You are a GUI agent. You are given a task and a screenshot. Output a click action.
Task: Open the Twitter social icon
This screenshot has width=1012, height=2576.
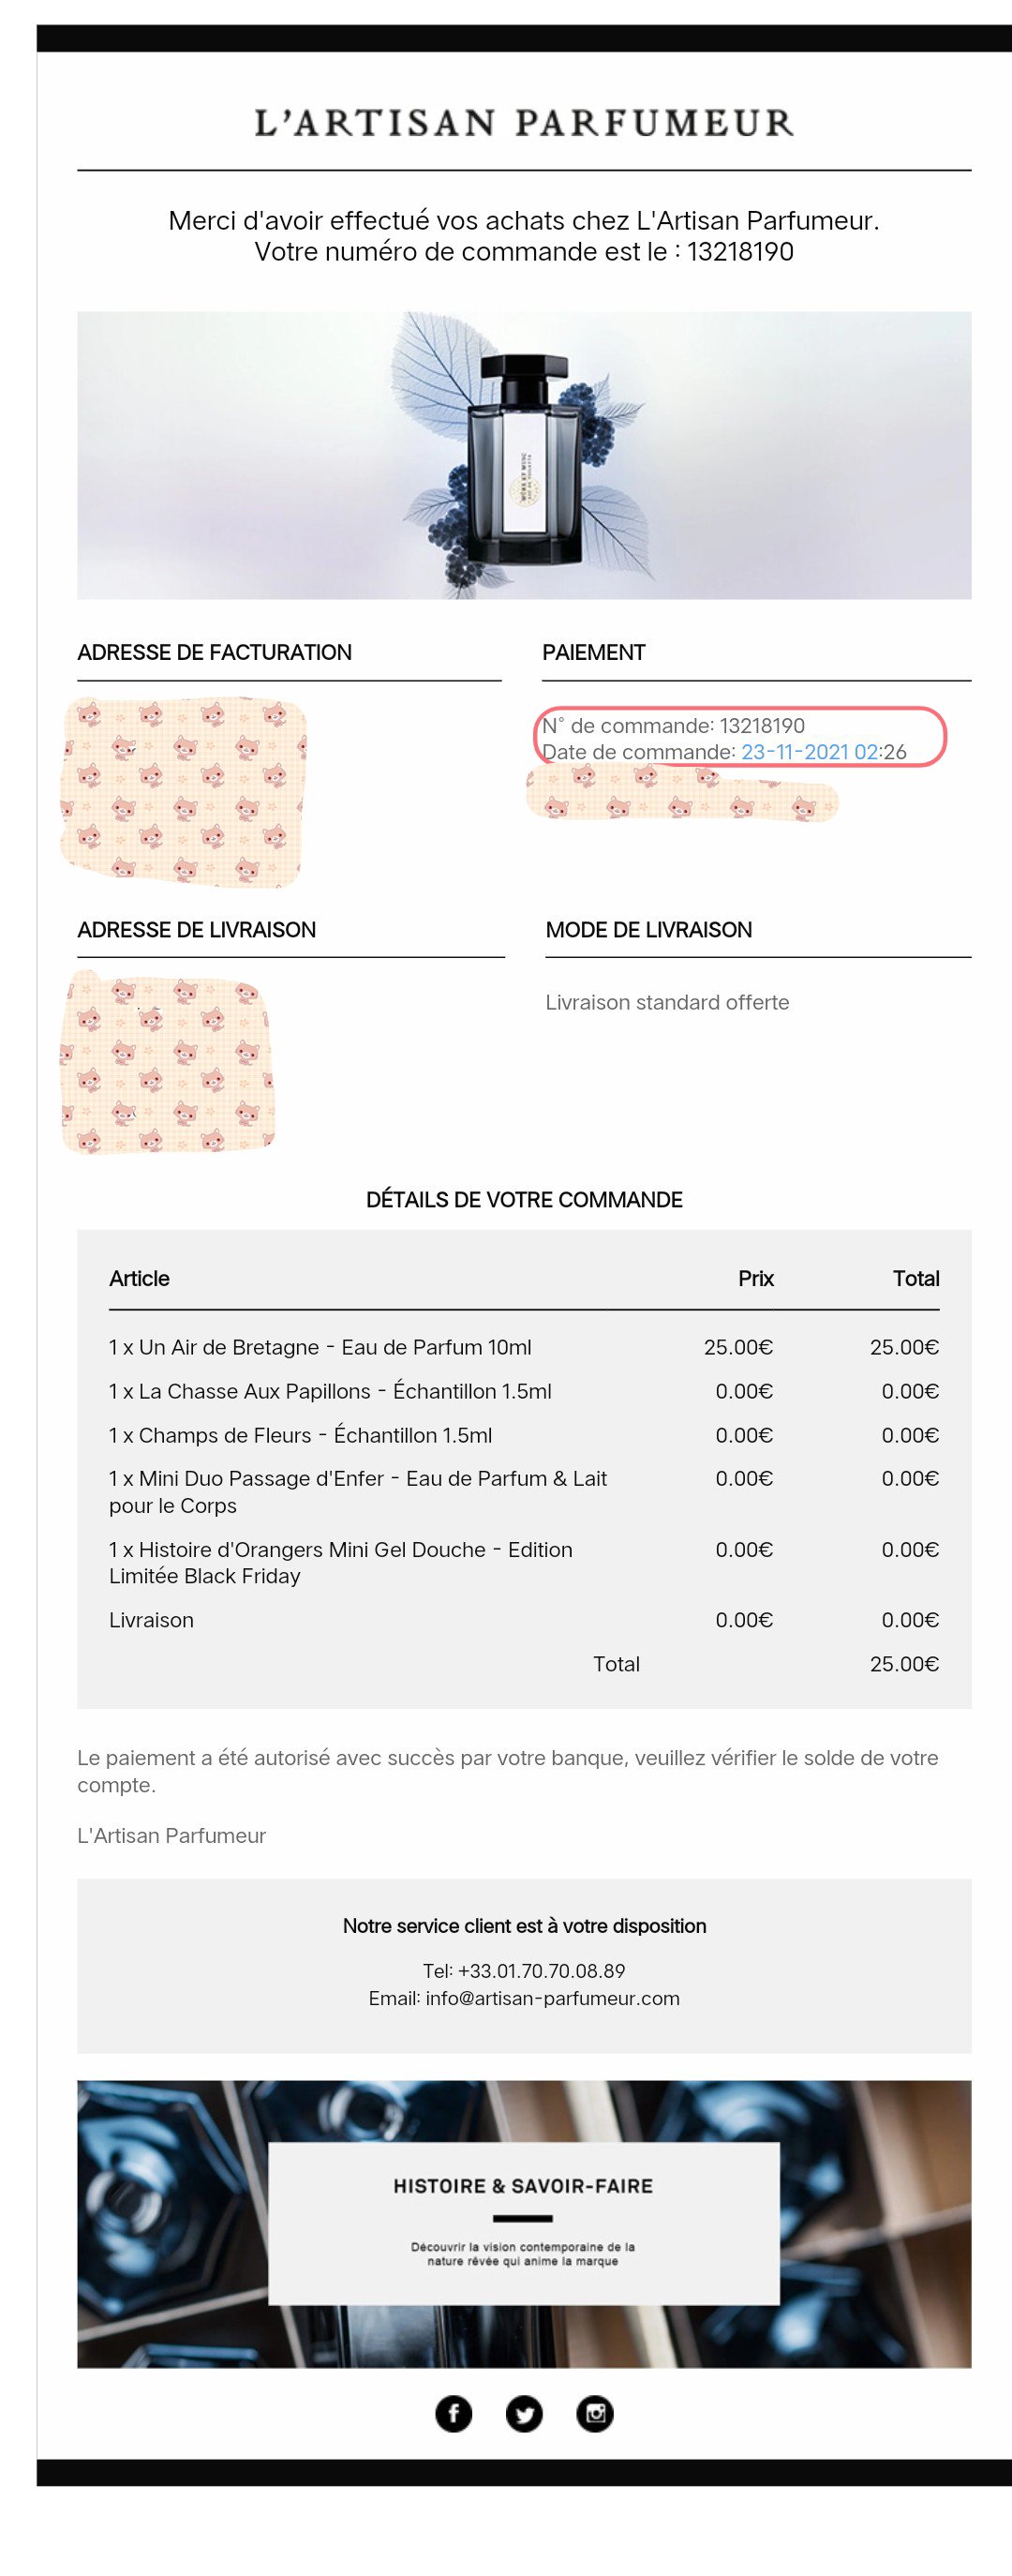[524, 2414]
